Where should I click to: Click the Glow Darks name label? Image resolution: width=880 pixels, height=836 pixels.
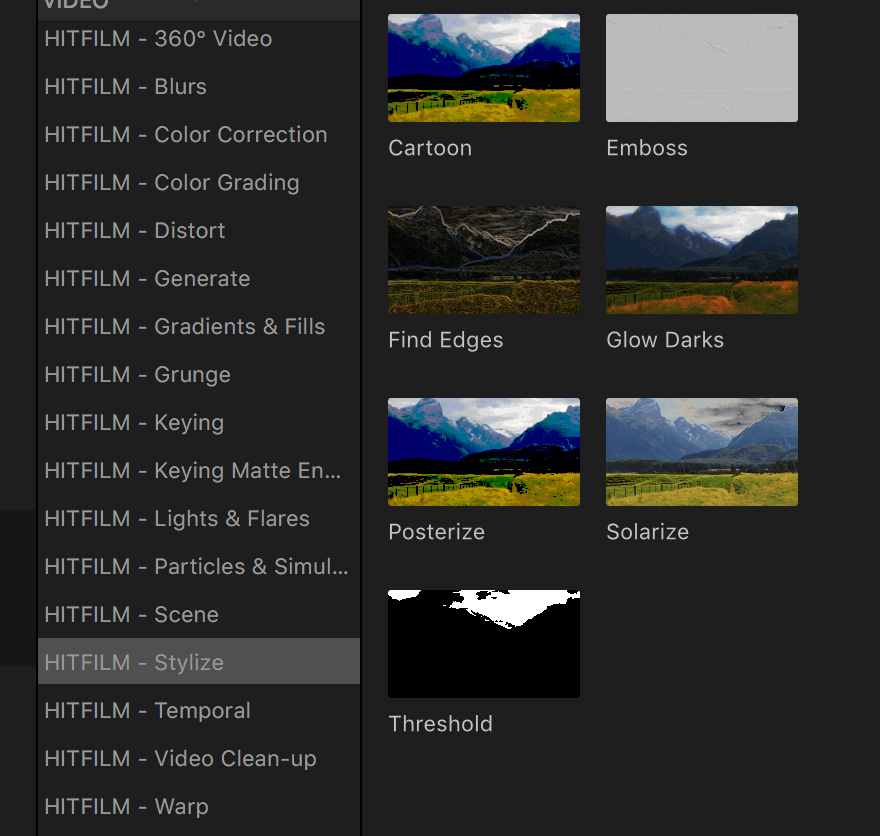pyautogui.click(x=665, y=340)
